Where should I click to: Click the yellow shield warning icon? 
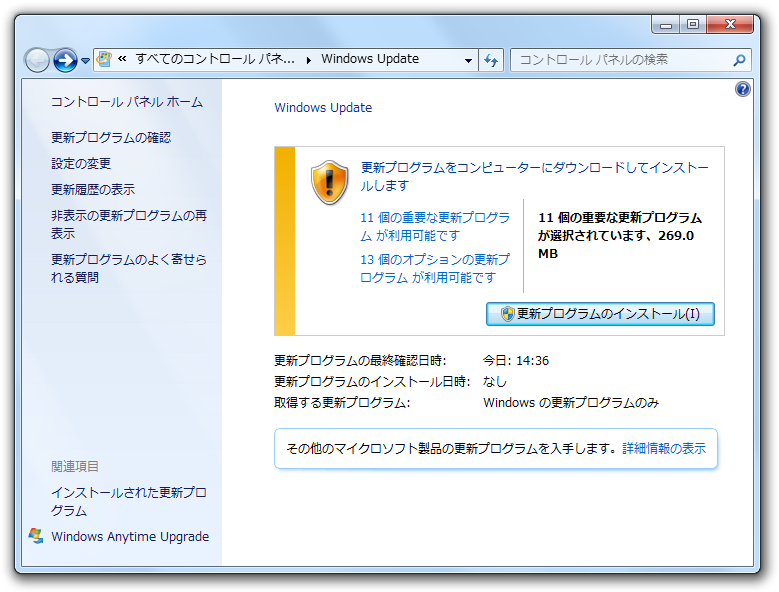329,182
